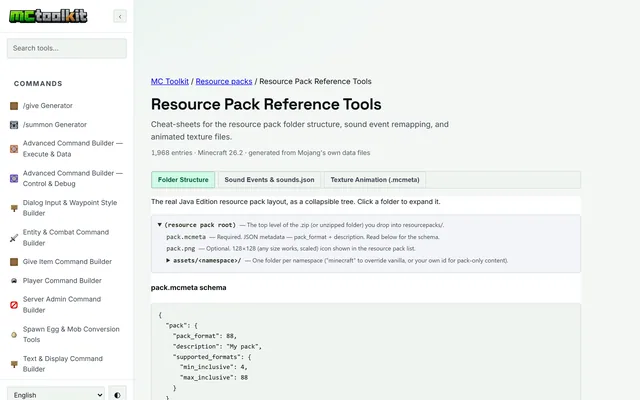
Task: Select the pack.png tree entry
Action: 180,248
